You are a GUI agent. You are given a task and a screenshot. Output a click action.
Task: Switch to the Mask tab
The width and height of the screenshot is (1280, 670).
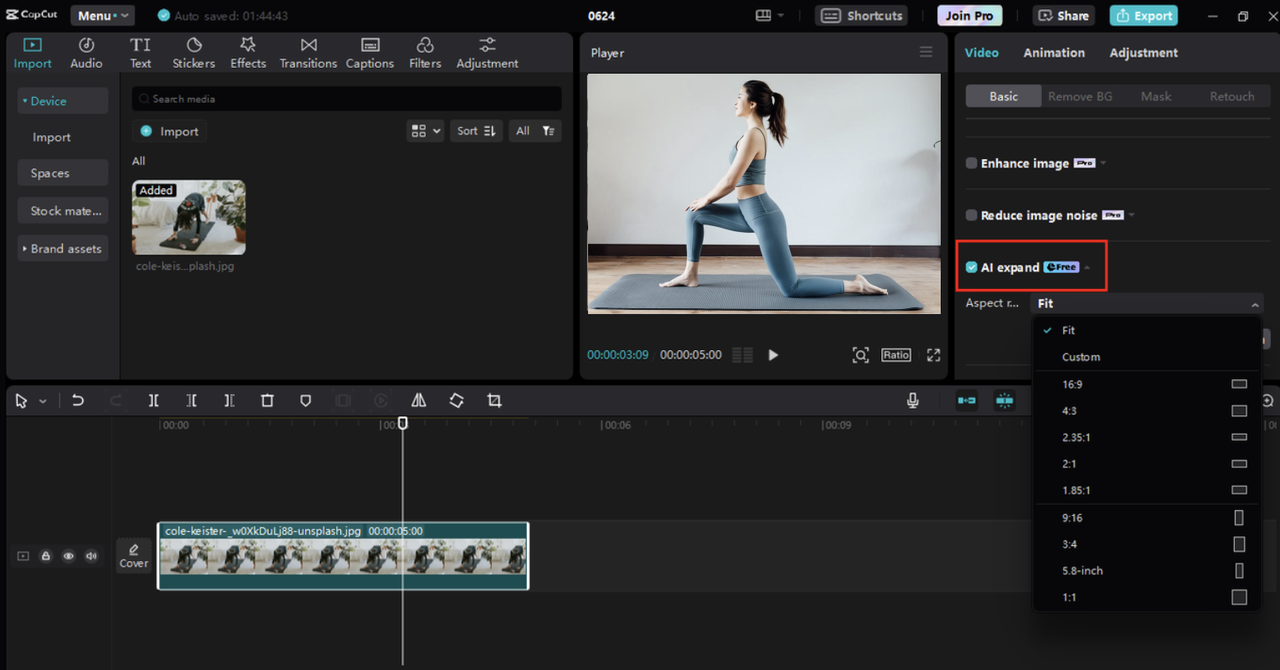click(x=1156, y=96)
